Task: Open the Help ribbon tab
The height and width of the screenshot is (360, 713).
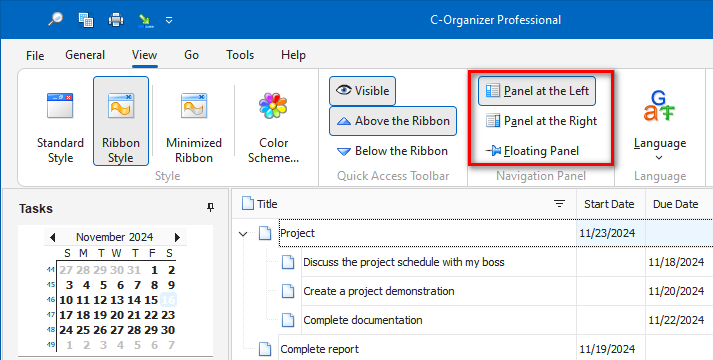Action: click(293, 55)
